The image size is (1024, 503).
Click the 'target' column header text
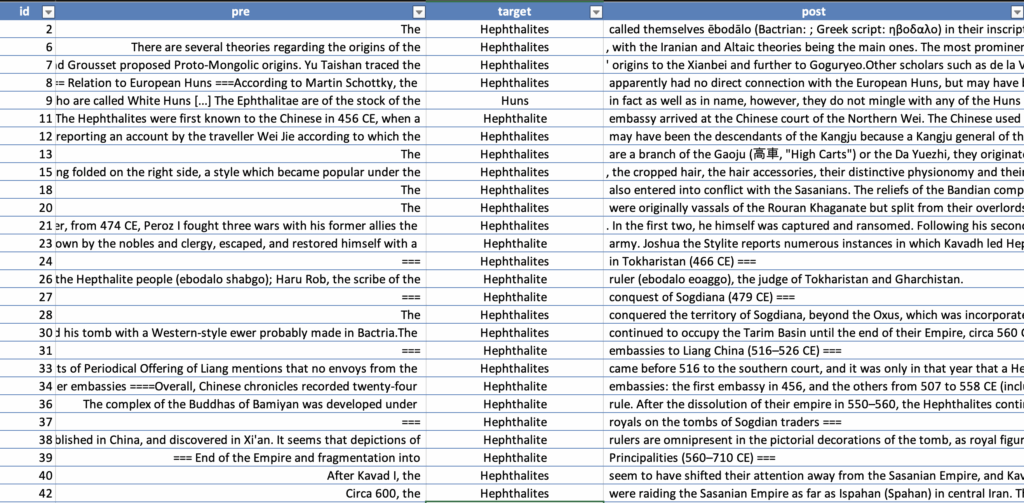click(514, 12)
